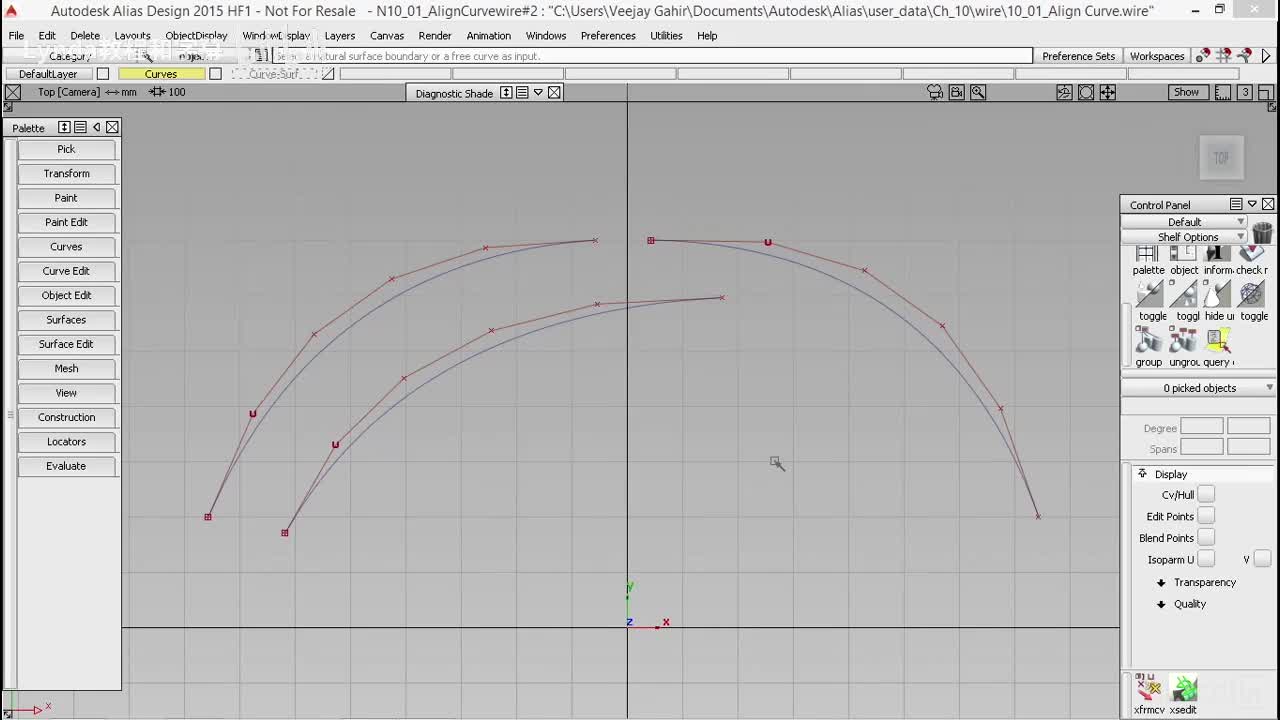Open the Edit menu

[47, 36]
